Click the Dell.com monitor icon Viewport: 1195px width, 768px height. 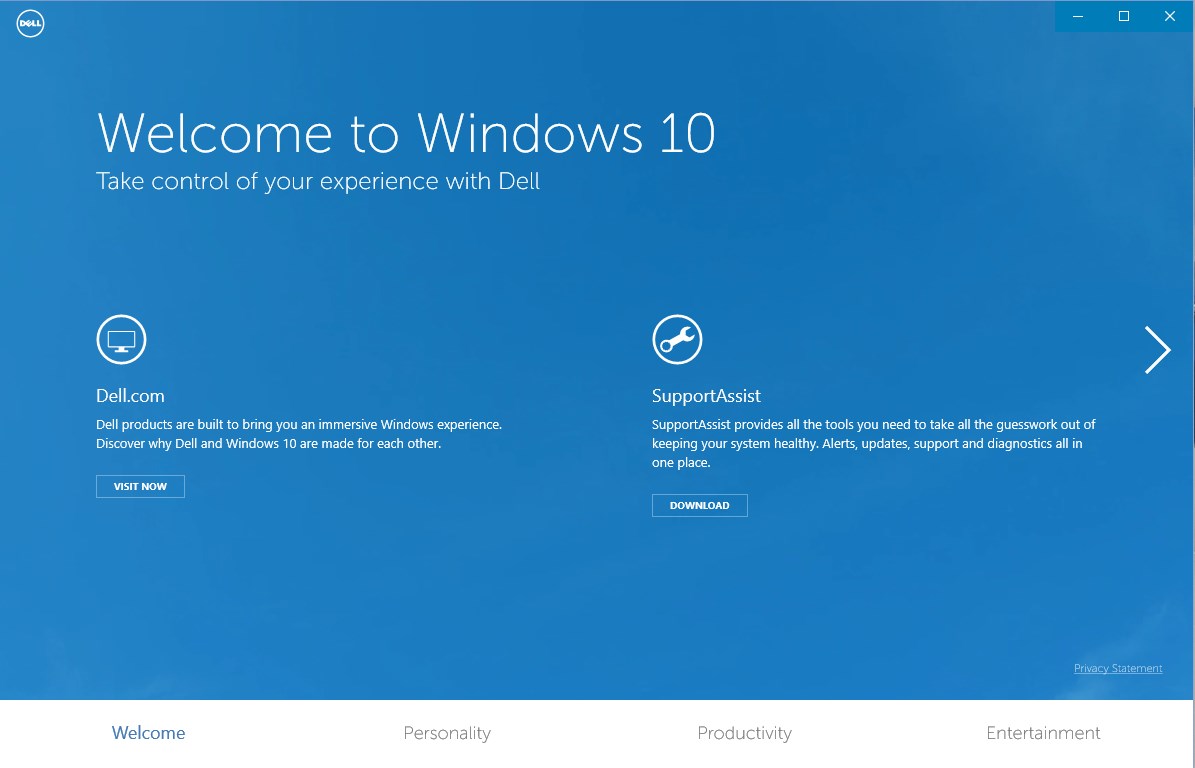point(121,339)
